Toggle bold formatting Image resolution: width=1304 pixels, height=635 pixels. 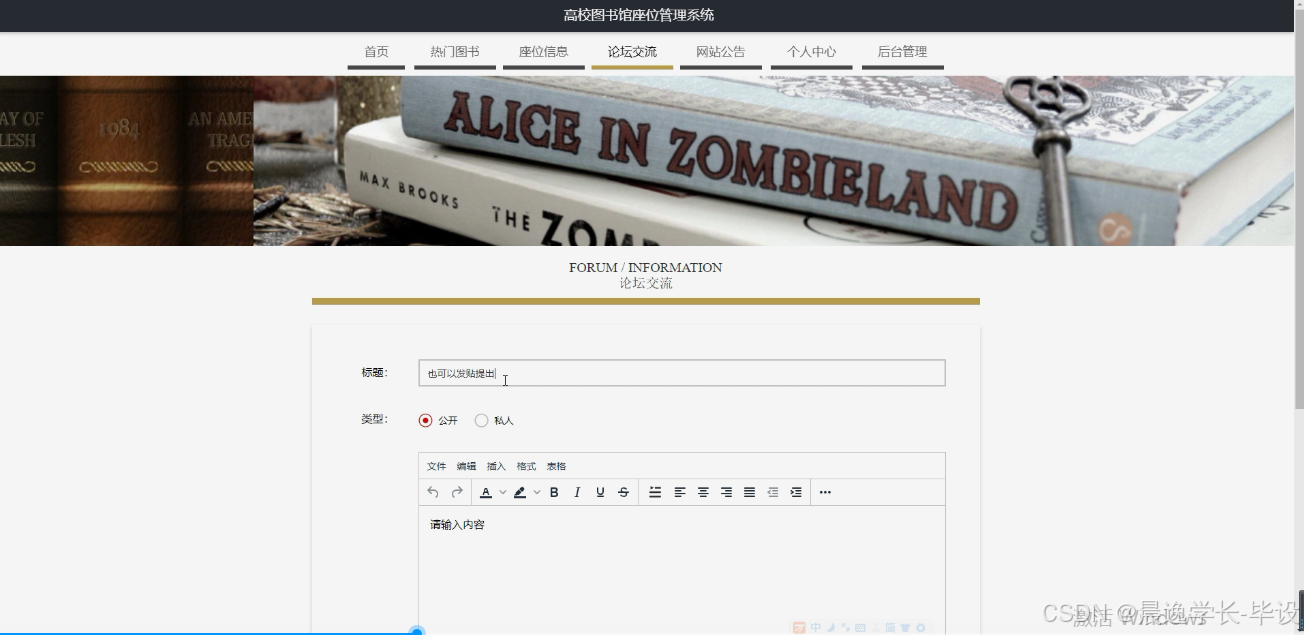(x=554, y=492)
